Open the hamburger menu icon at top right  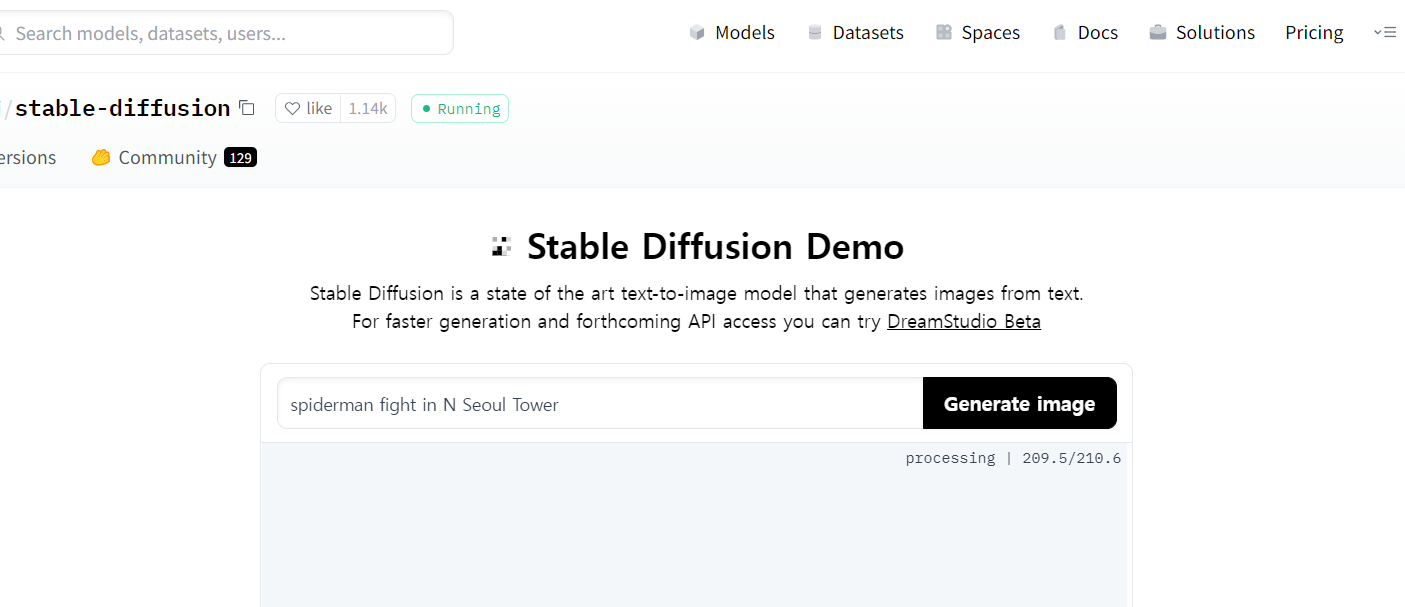[1384, 33]
